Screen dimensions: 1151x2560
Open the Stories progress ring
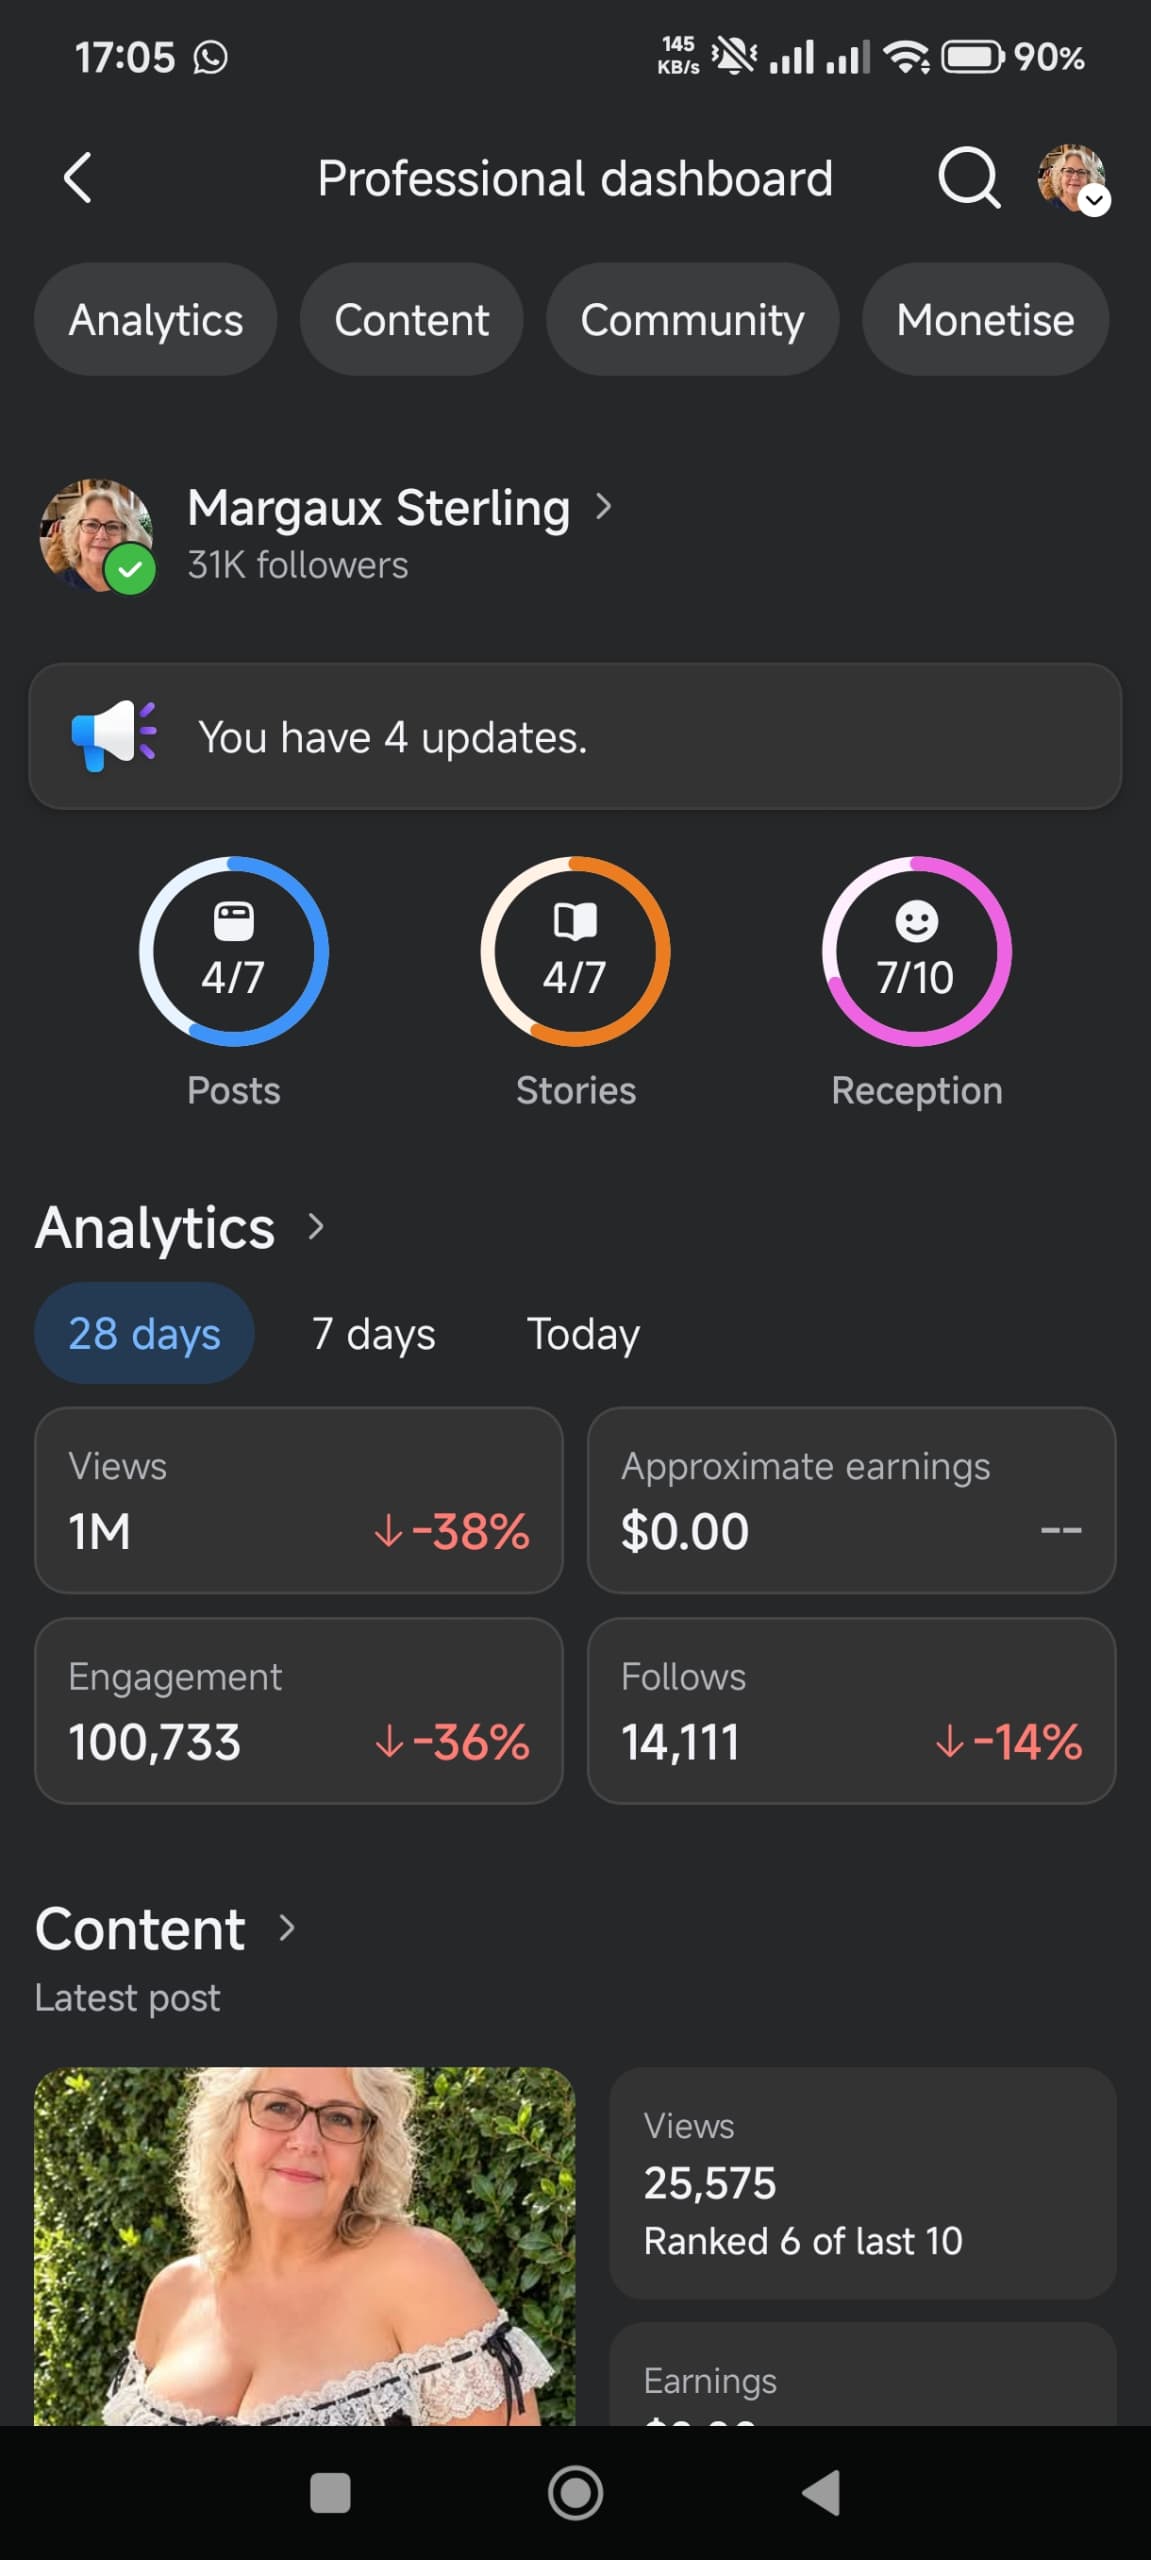tap(575, 951)
